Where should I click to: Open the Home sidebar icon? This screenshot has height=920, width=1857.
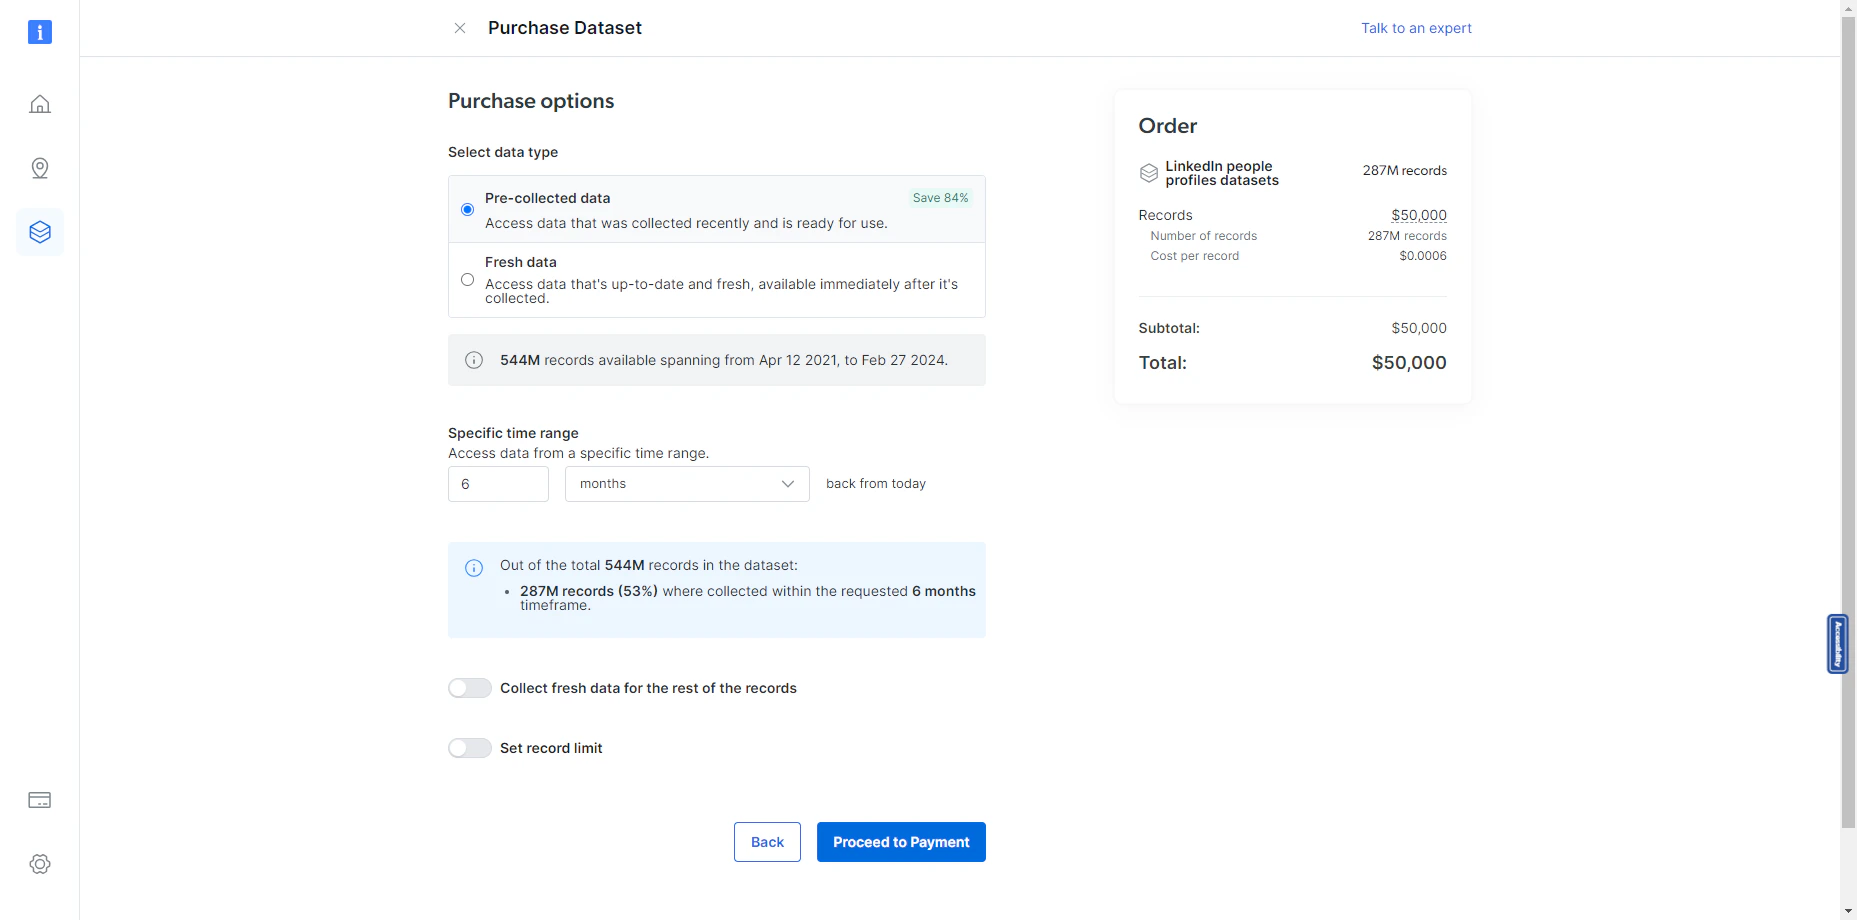(x=40, y=104)
